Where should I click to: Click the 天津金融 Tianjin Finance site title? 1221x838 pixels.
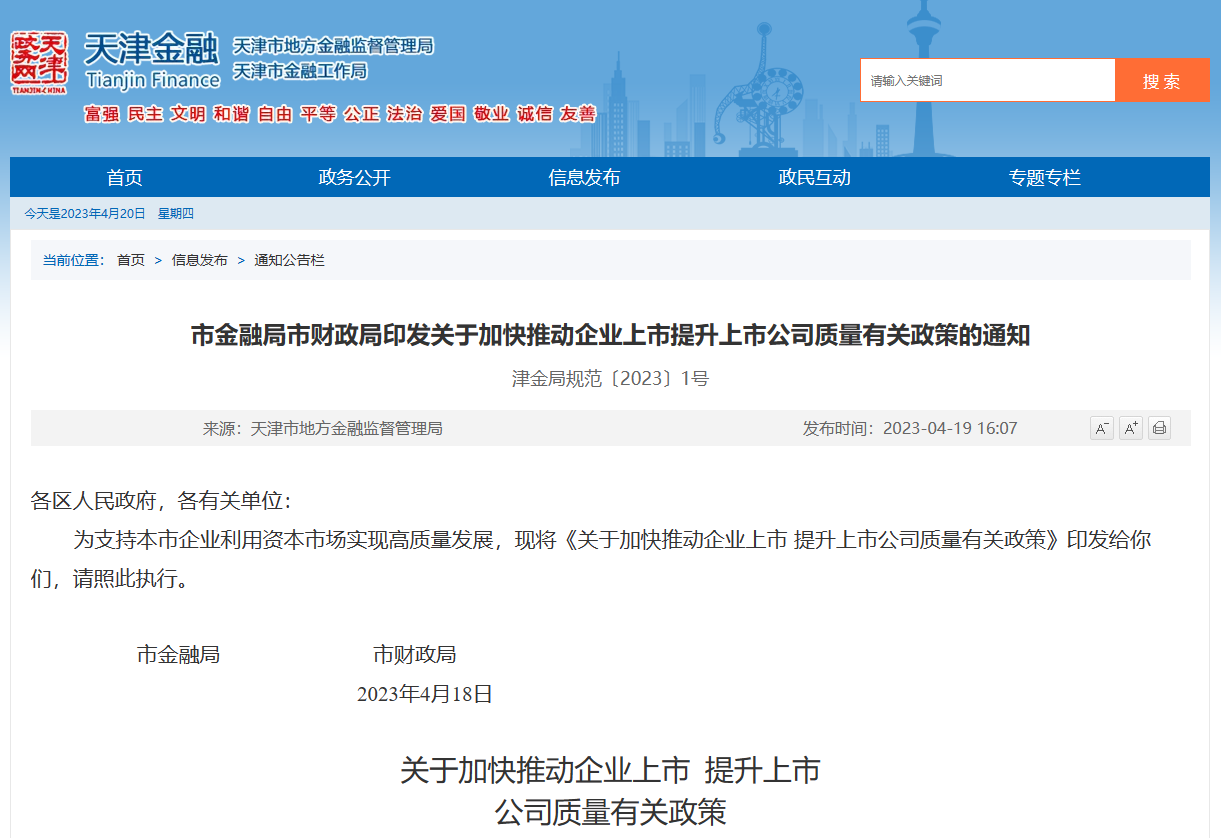[152, 62]
